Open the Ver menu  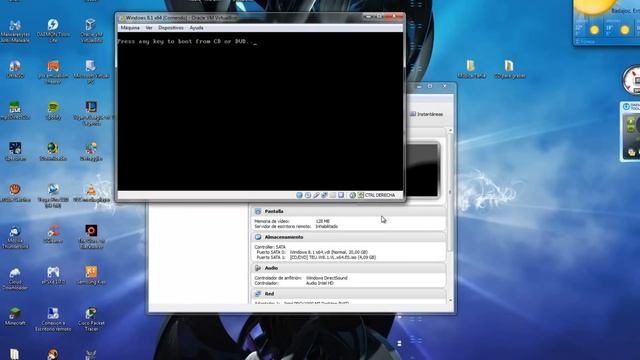coord(149,28)
